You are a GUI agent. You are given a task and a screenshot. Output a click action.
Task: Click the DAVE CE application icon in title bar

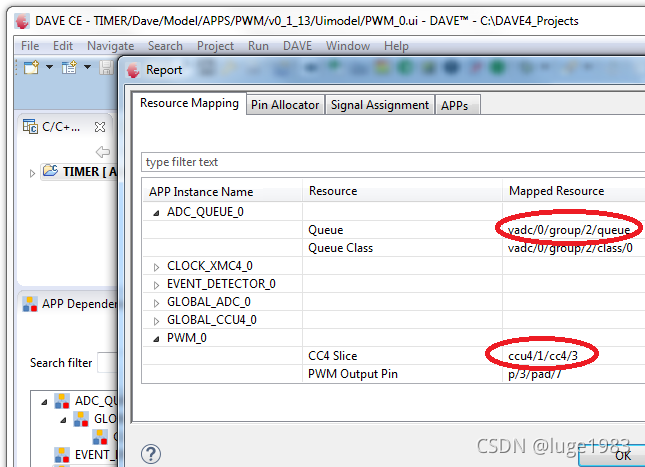(21, 21)
